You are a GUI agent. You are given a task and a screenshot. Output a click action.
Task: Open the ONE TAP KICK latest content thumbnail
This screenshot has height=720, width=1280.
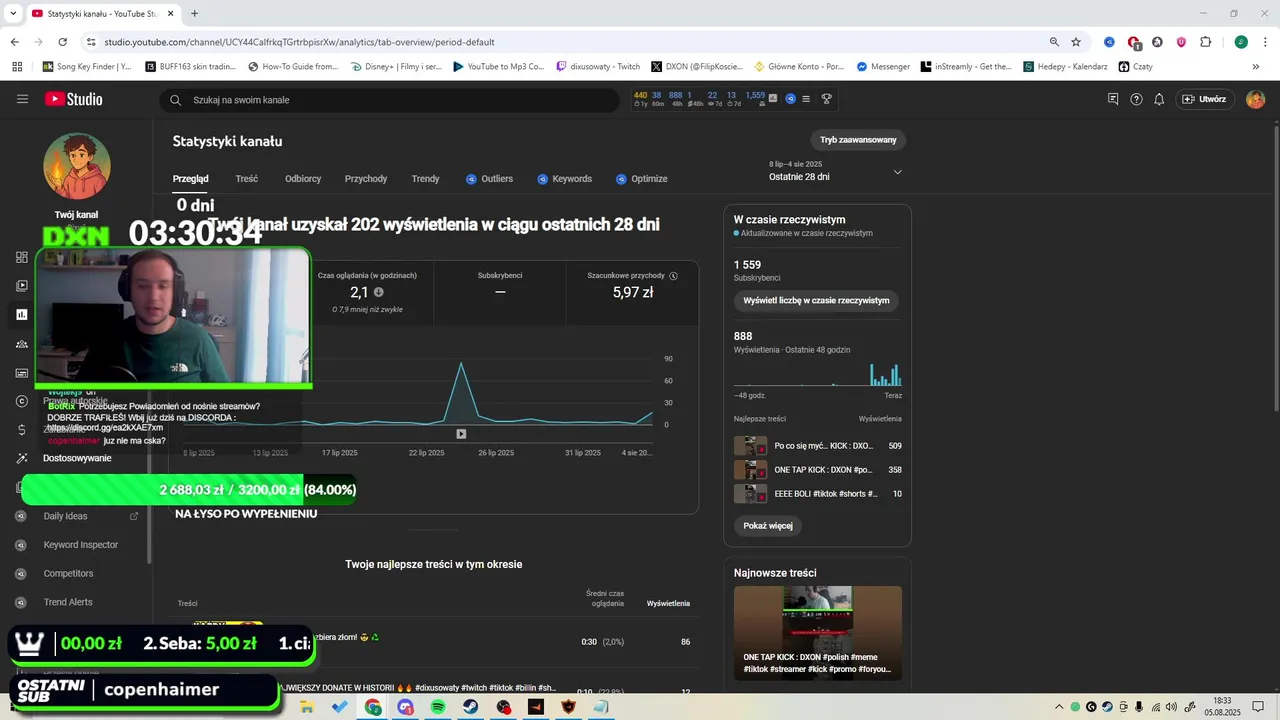point(818,634)
